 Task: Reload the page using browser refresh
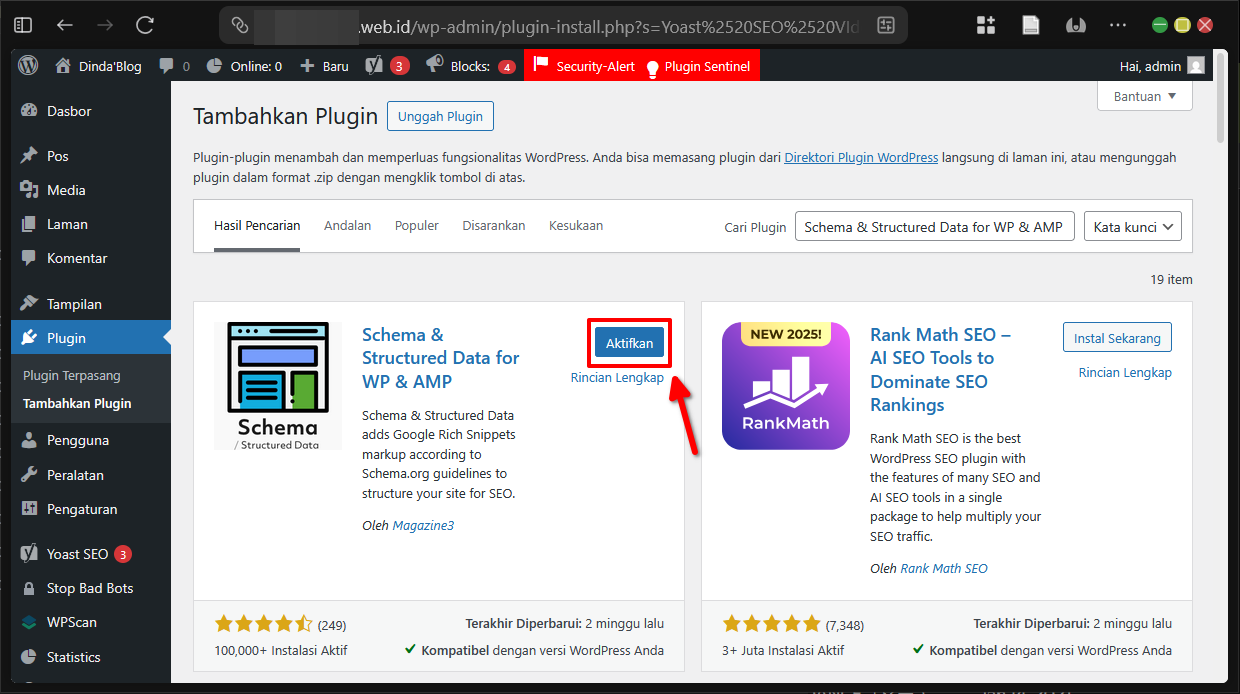click(145, 25)
